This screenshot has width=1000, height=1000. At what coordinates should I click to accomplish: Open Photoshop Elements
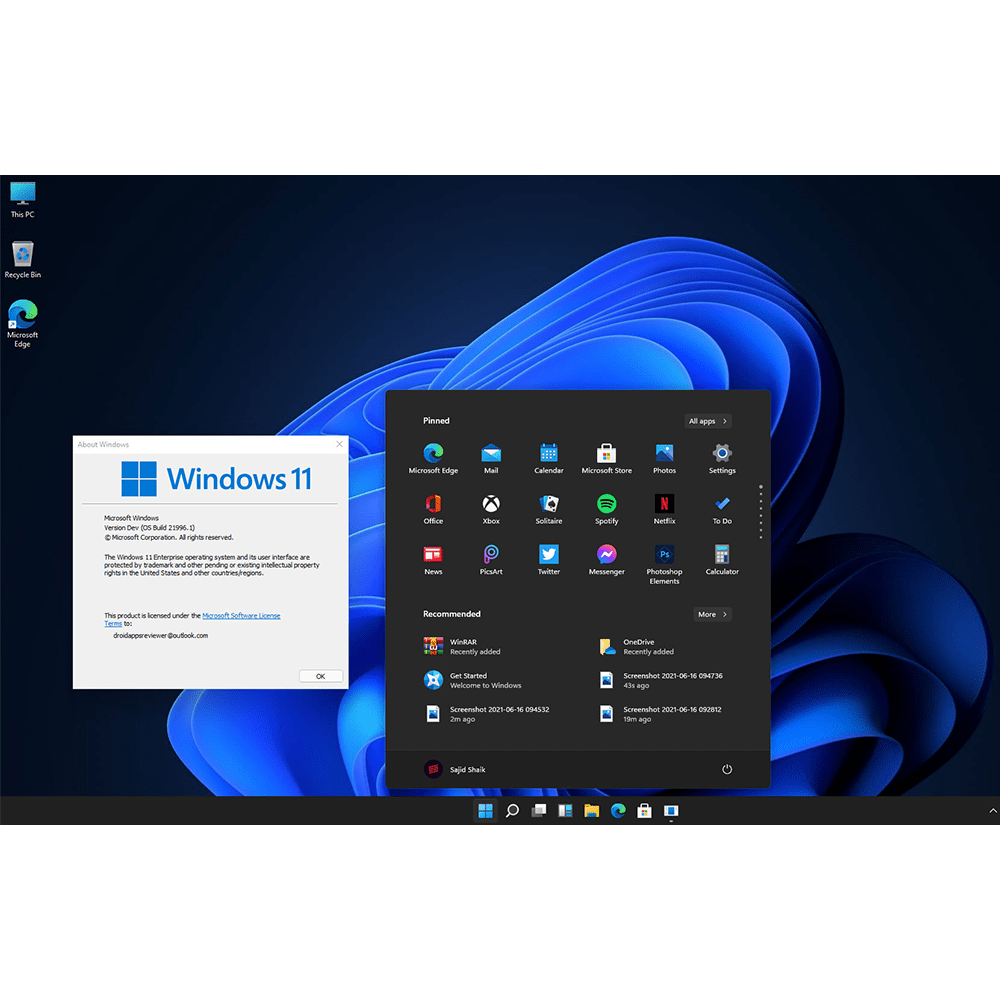(664, 564)
